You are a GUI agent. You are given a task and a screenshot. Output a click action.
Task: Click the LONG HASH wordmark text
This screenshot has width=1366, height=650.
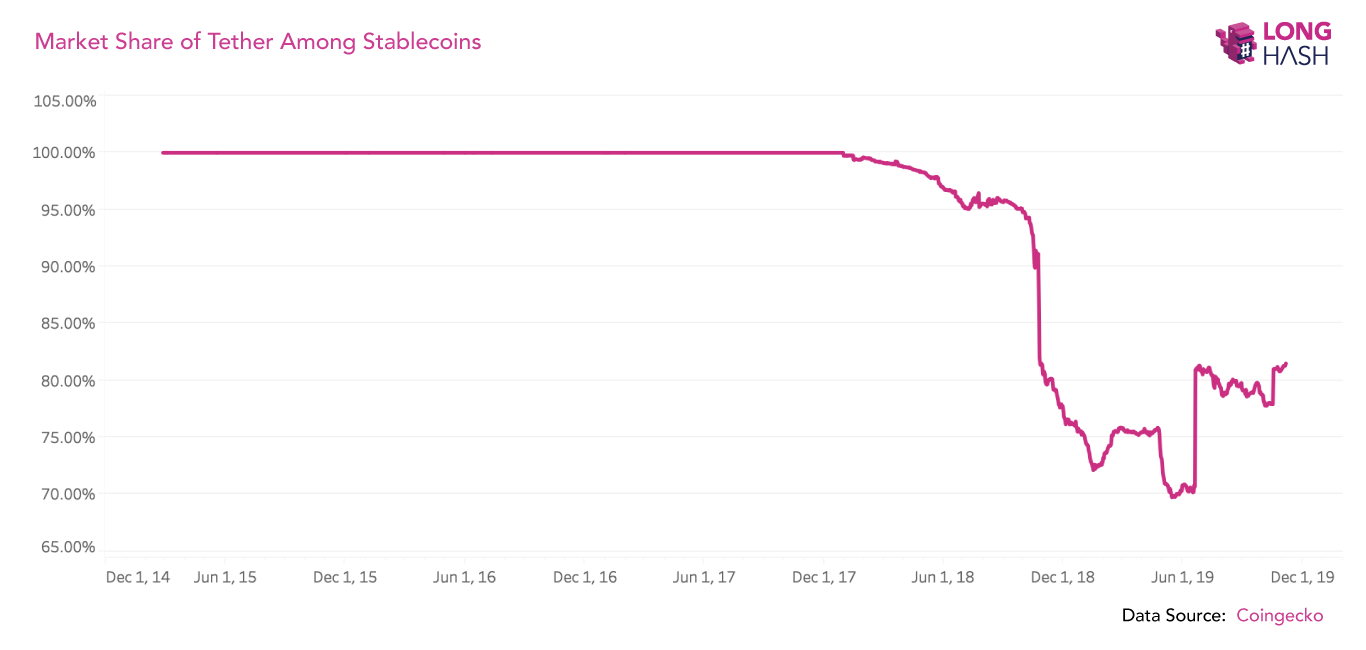[1297, 43]
